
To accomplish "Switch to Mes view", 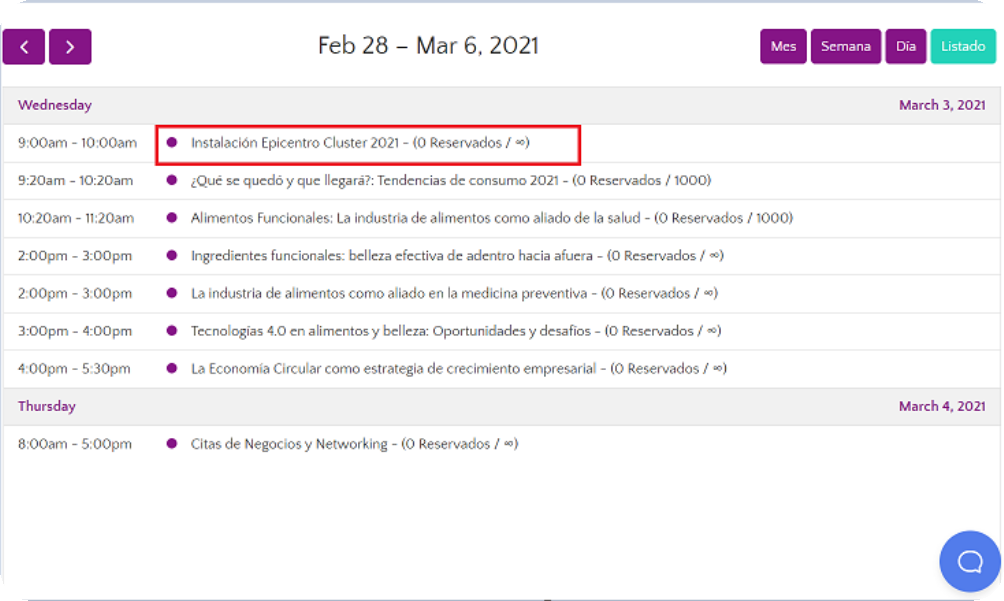I will (x=783, y=47).
